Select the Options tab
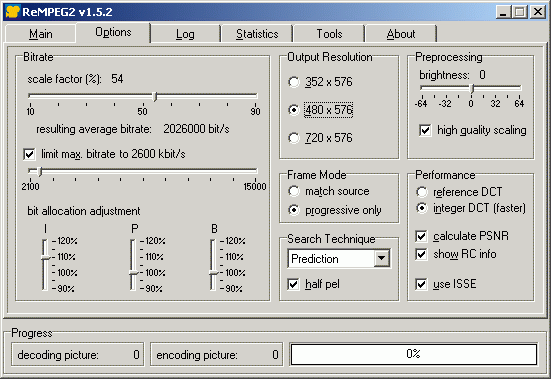This screenshot has height=379, width=551. pyautogui.click(x=113, y=32)
